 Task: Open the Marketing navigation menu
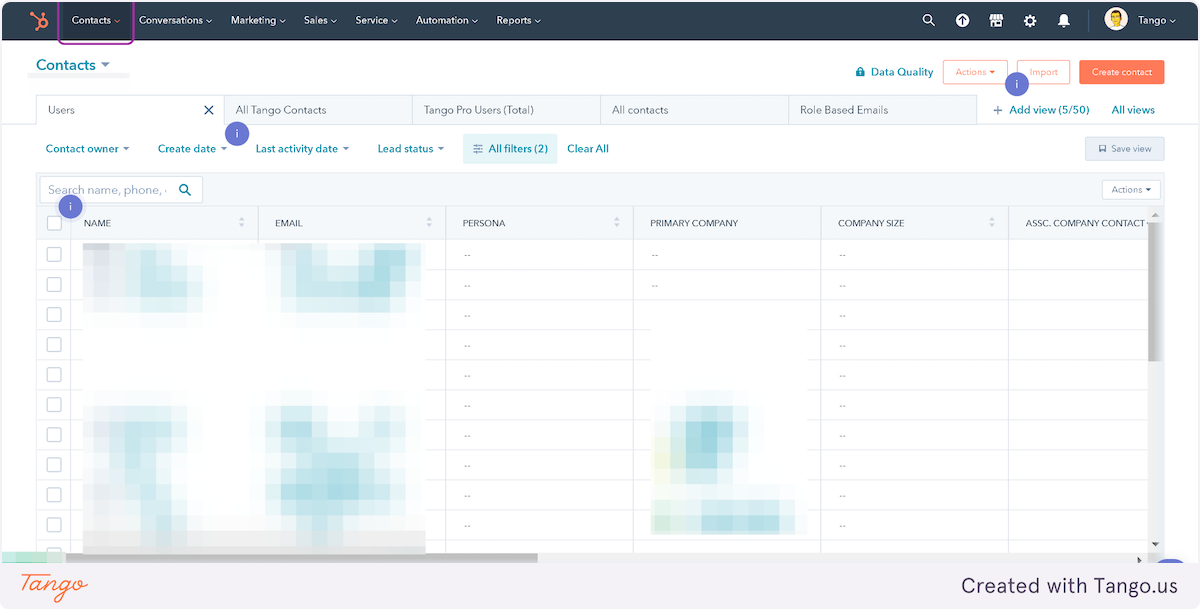[258, 20]
